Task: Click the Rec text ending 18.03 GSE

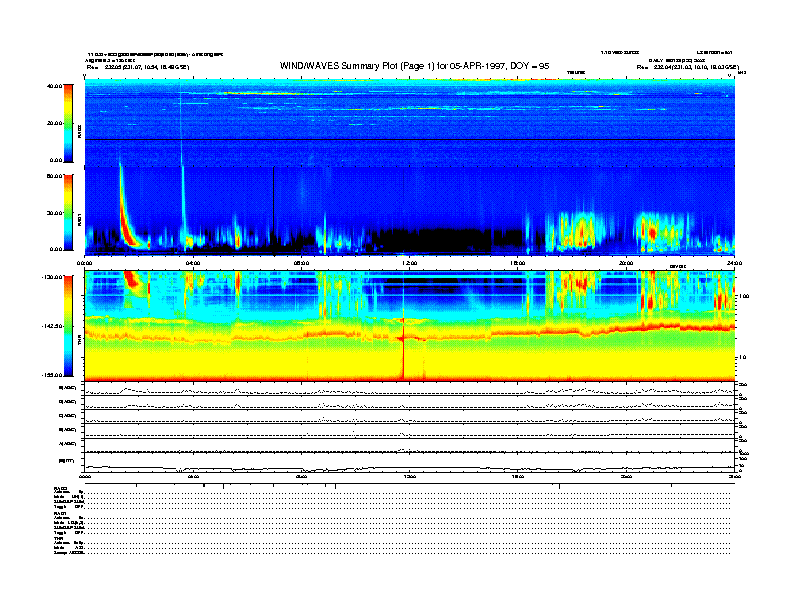Action: [x=687, y=67]
